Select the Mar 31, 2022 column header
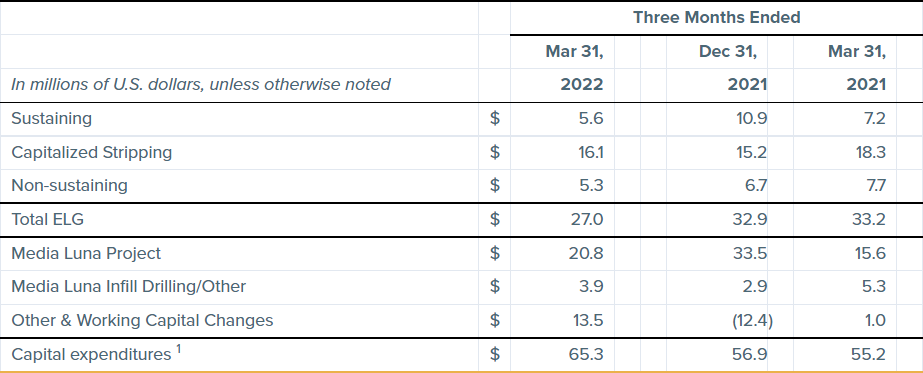This screenshot has width=923, height=373. point(575,68)
